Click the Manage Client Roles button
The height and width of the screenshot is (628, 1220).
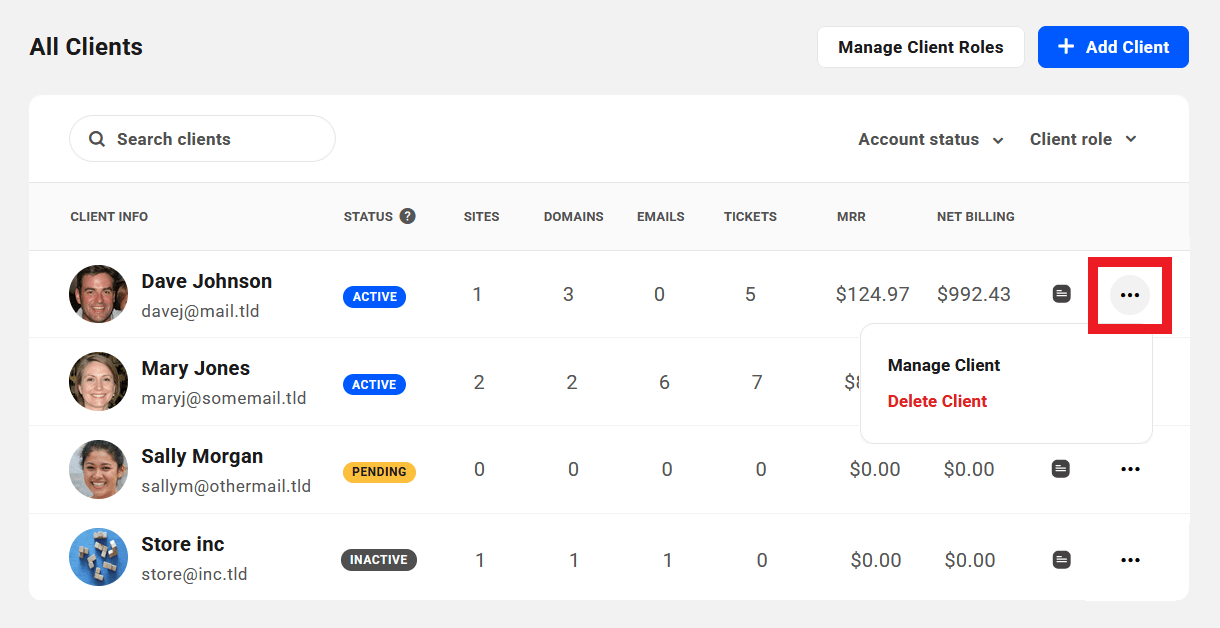point(920,46)
